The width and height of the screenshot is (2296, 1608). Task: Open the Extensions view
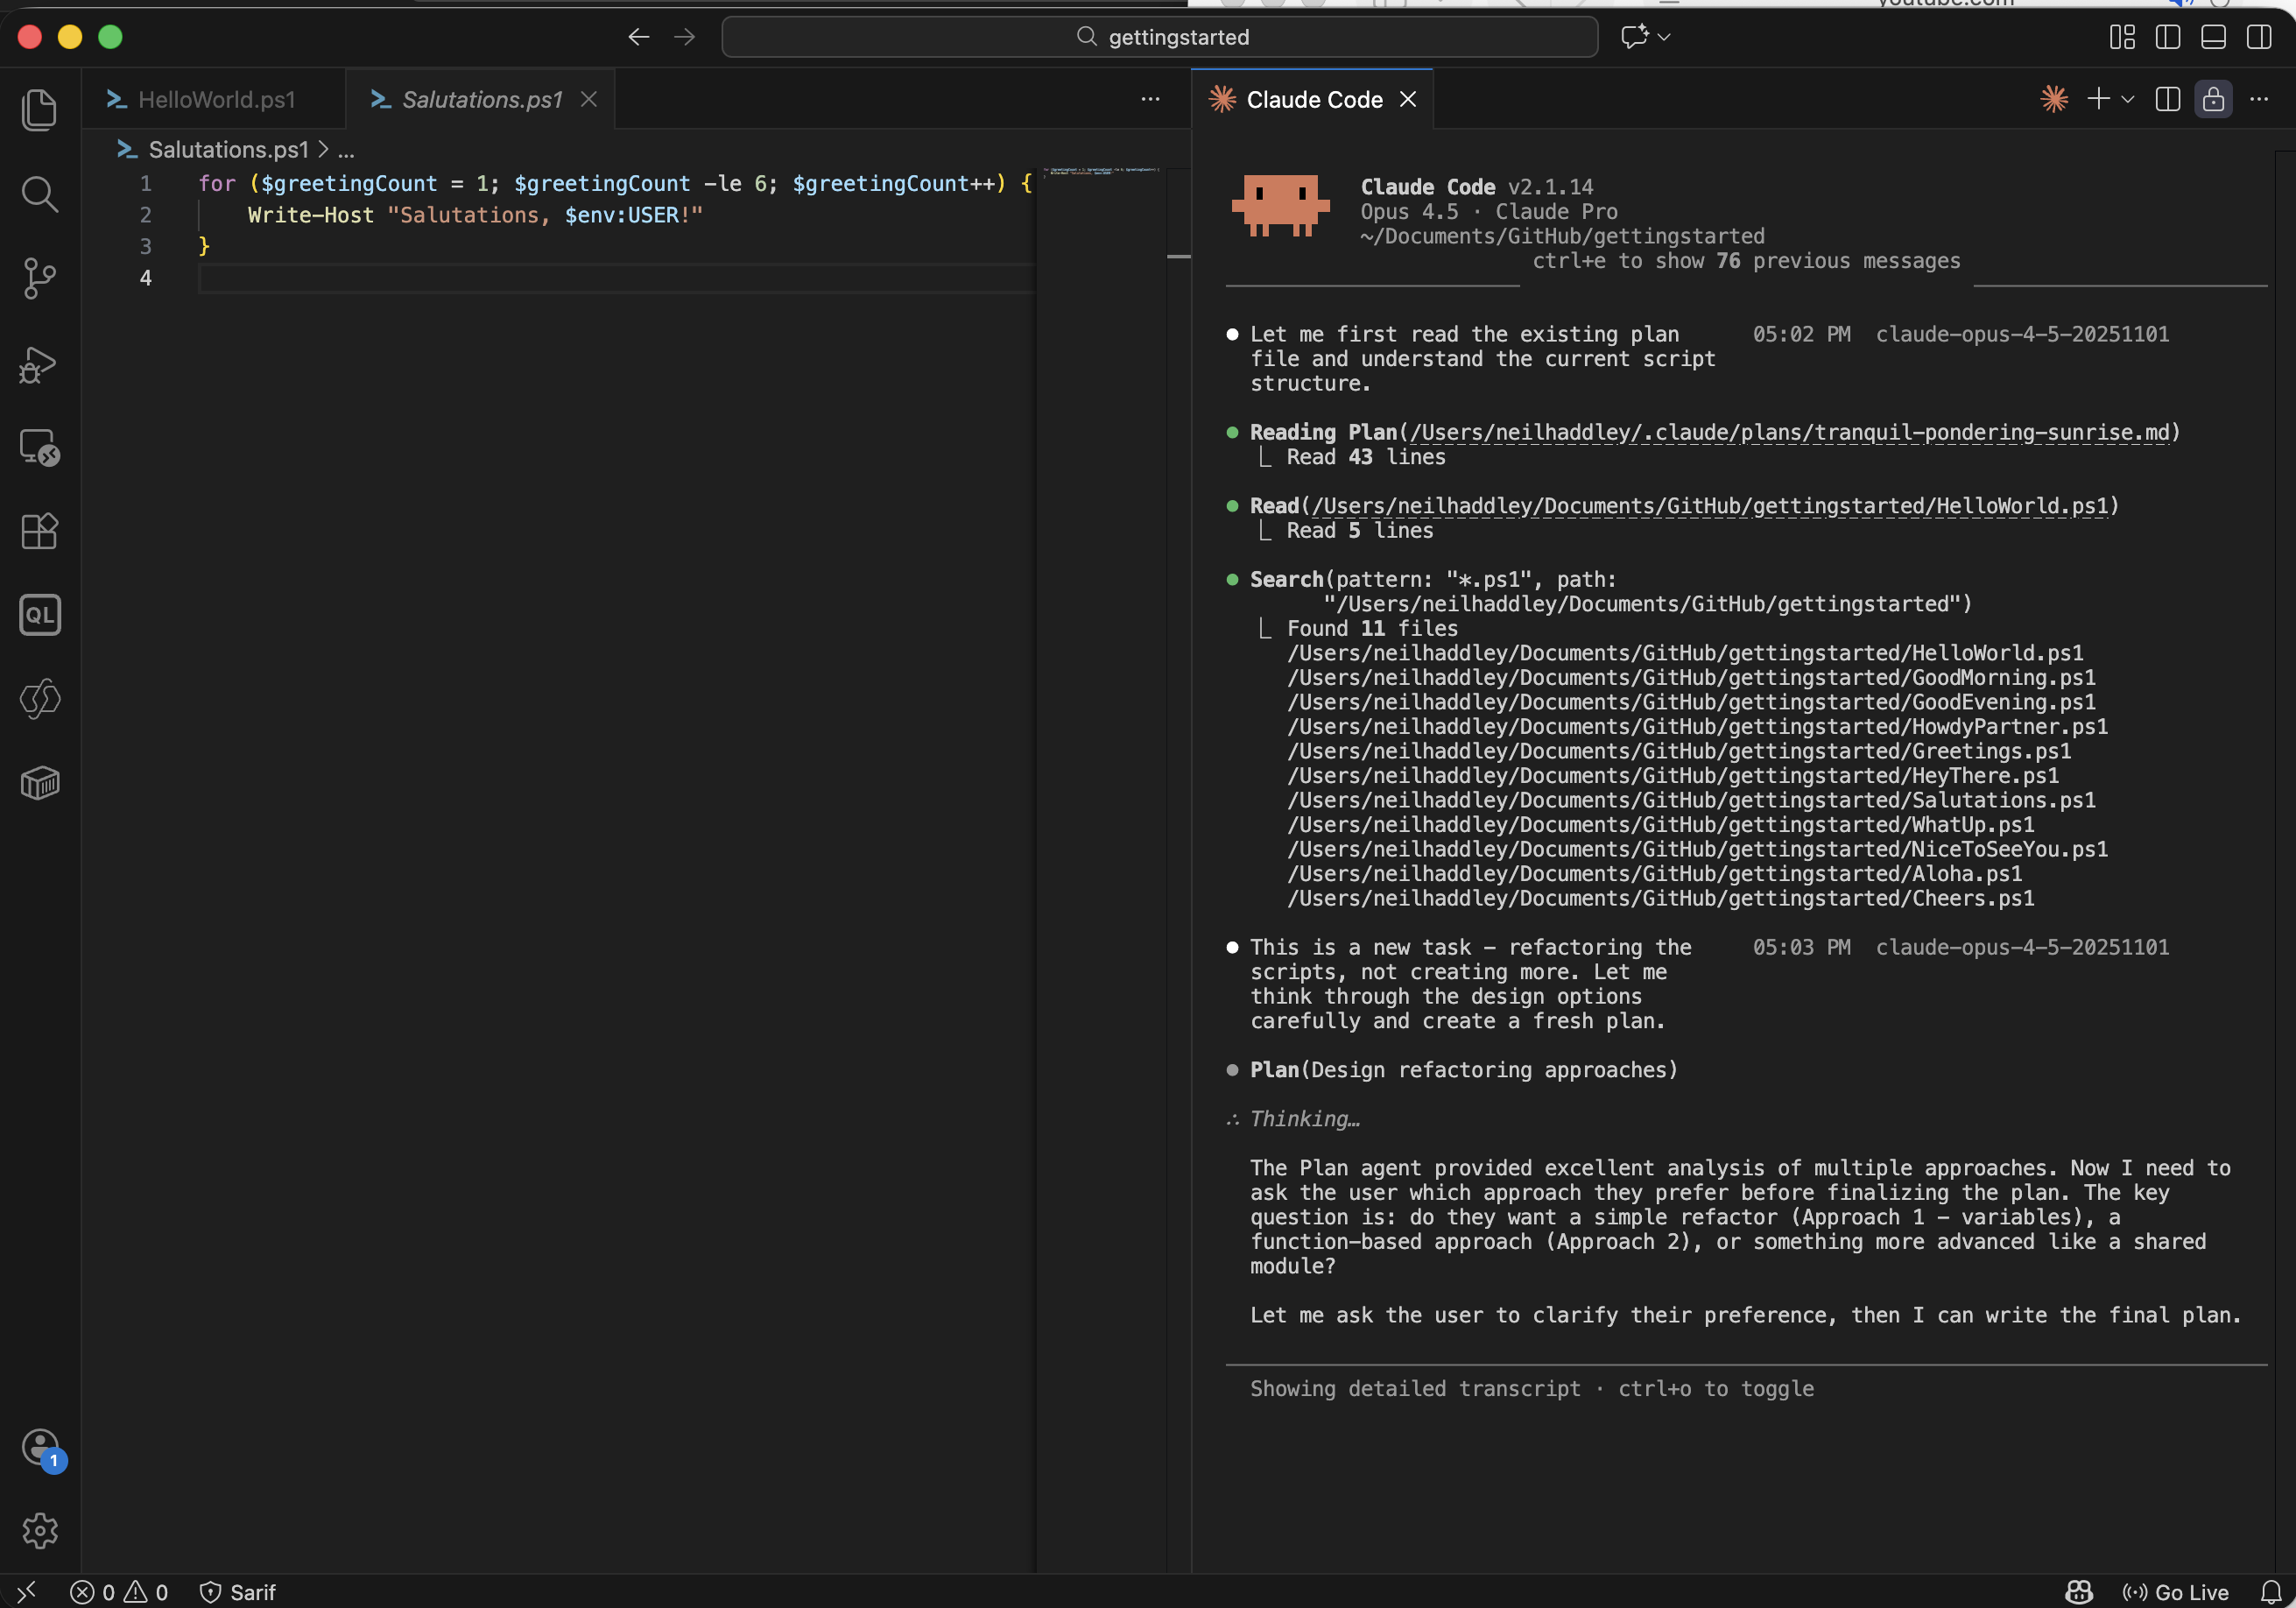[x=39, y=531]
